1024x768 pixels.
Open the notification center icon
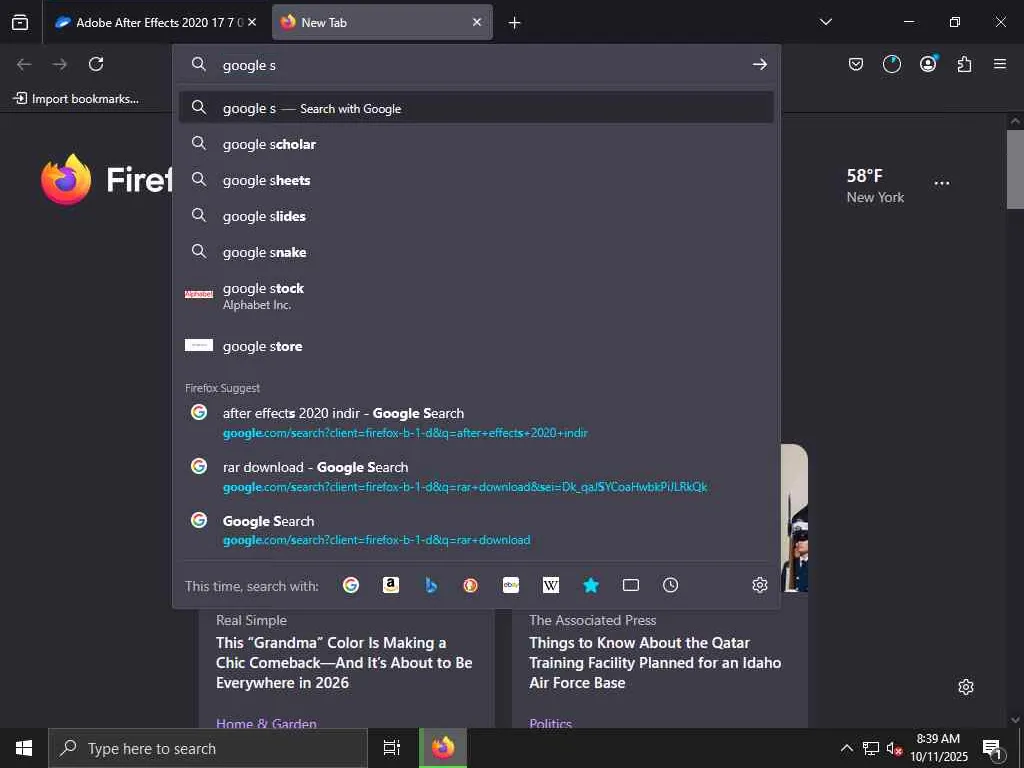(x=992, y=749)
